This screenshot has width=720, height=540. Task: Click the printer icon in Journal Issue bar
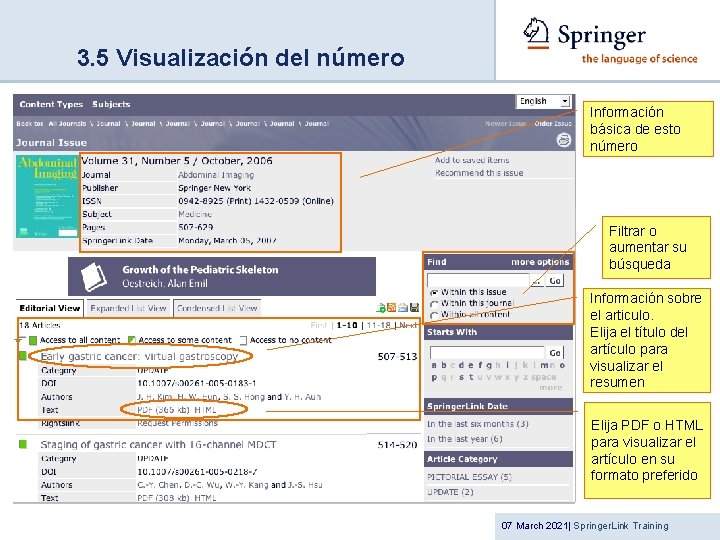563,140
